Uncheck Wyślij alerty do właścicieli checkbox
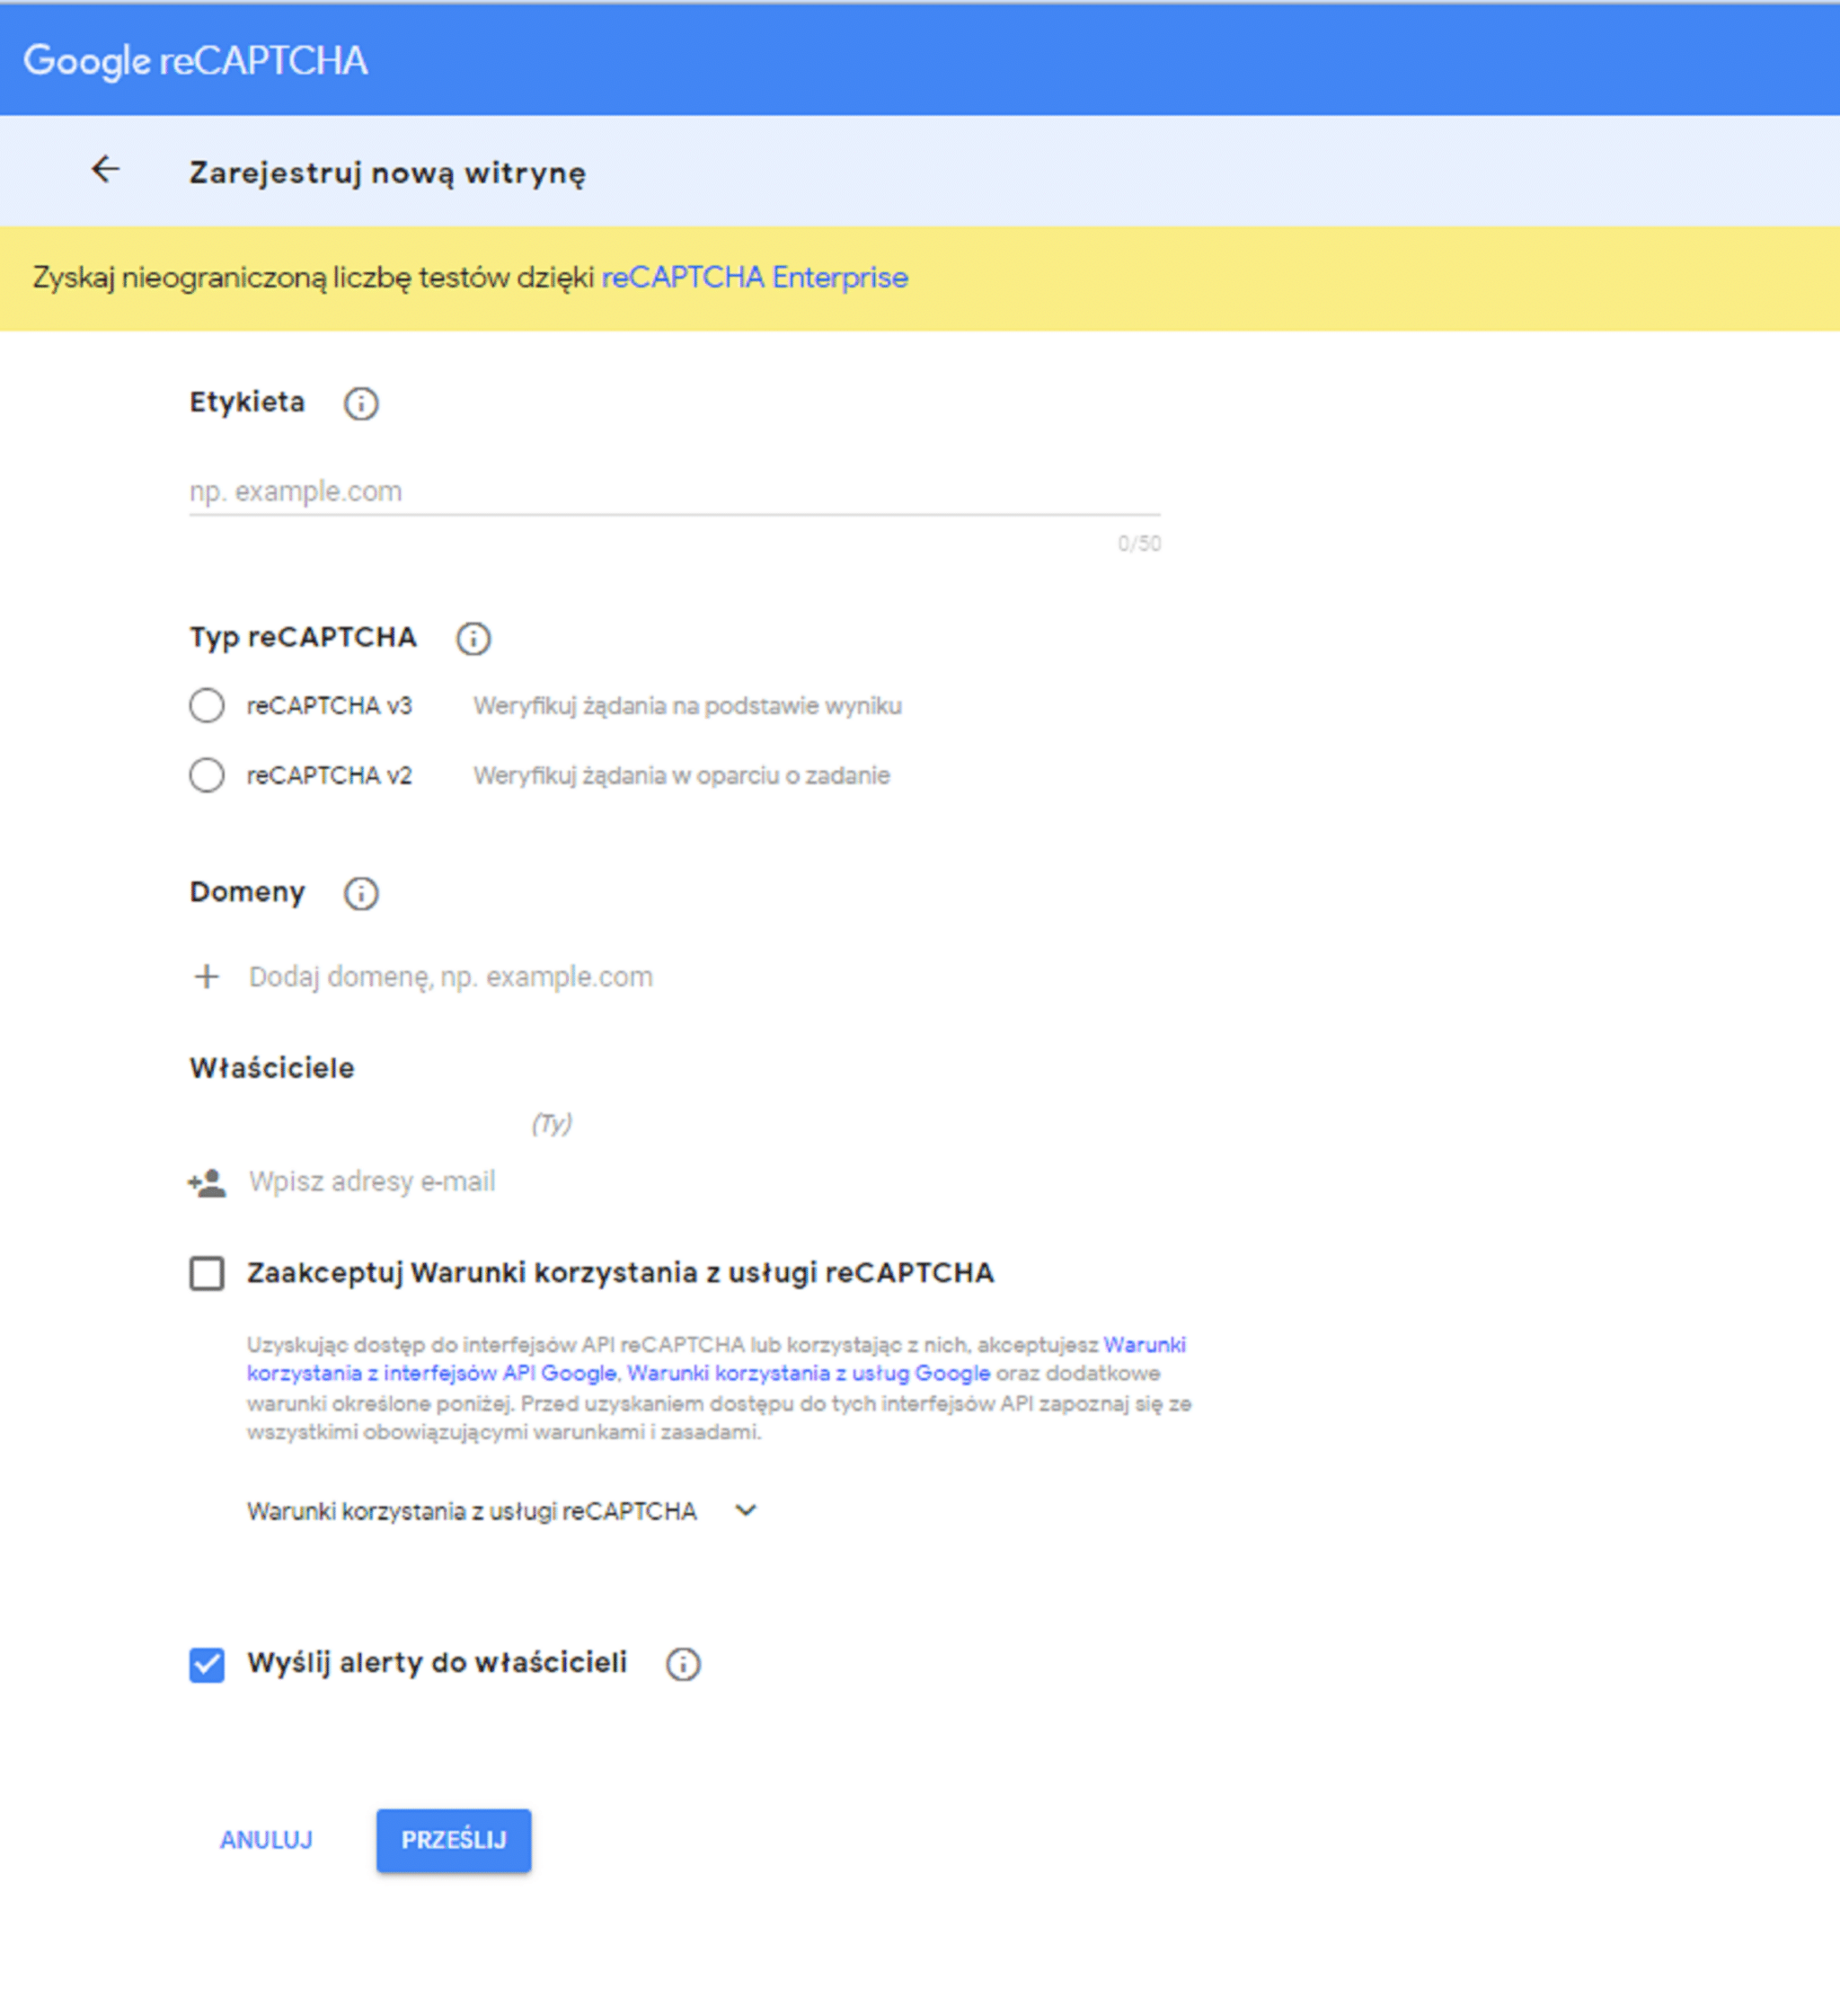 click(207, 1665)
